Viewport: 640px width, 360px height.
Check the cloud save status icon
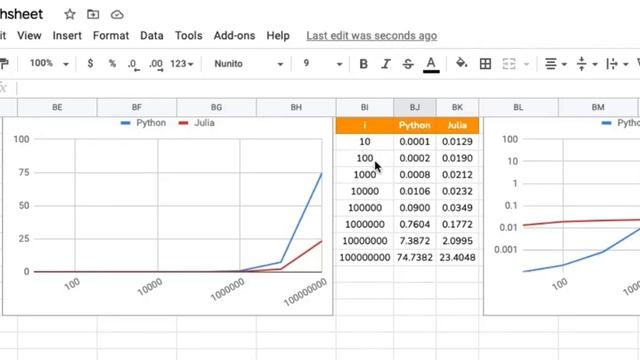(x=117, y=15)
